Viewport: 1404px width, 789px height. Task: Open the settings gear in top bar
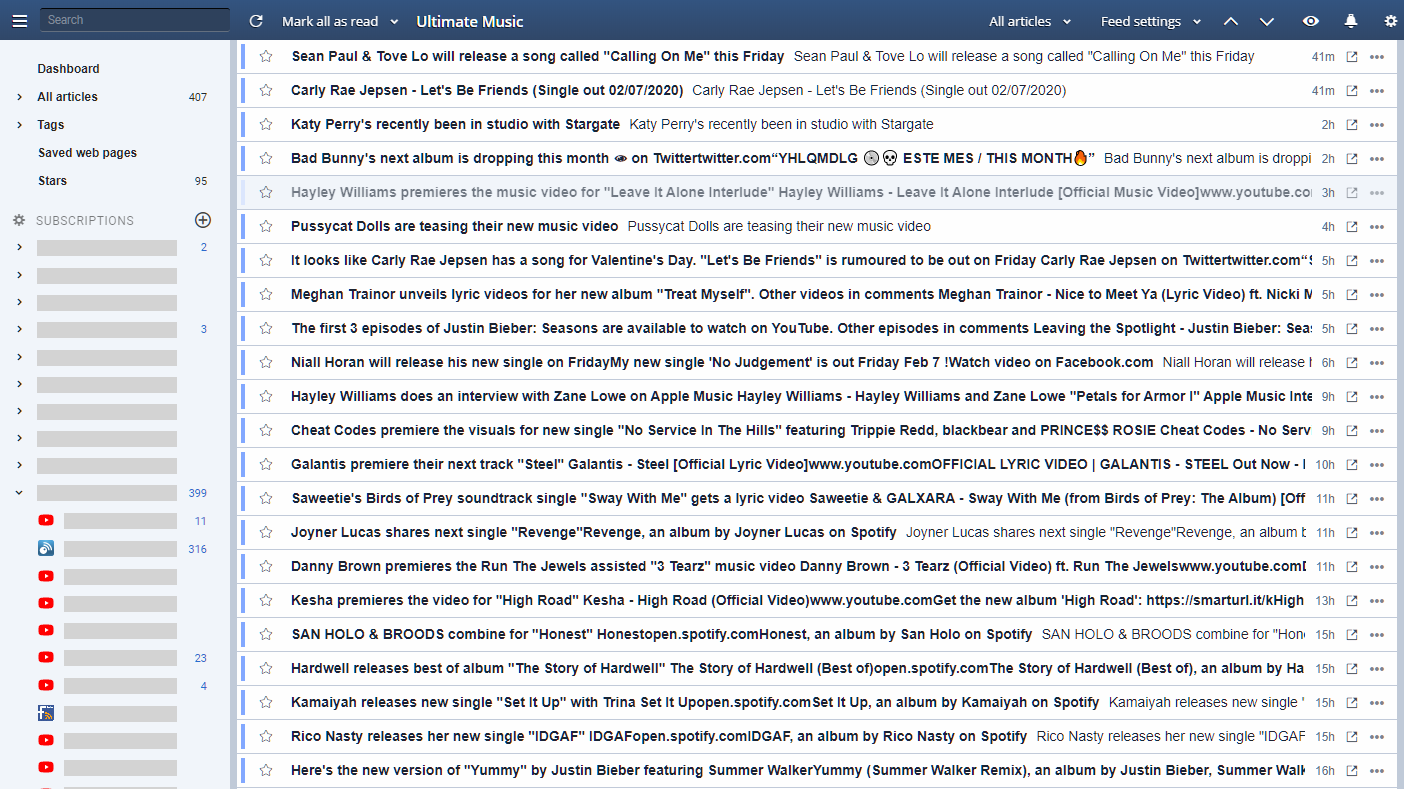tap(1390, 21)
